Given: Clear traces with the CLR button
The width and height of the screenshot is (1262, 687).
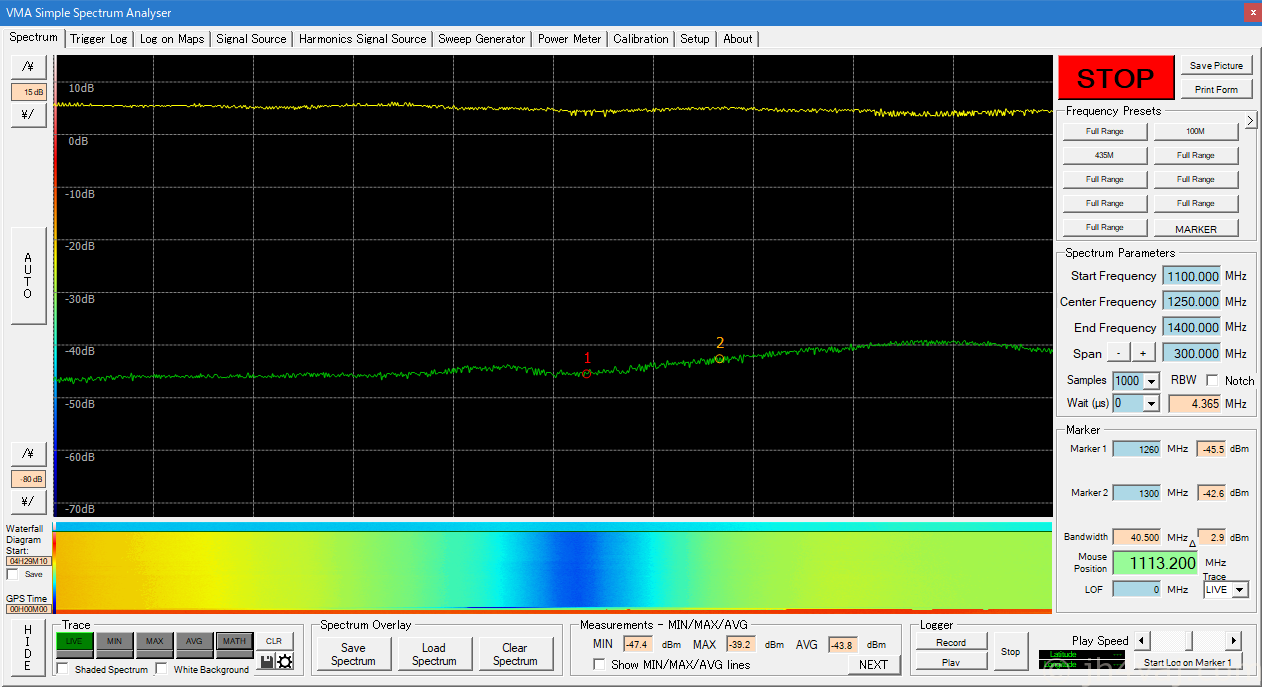Looking at the screenshot, I should (x=274, y=641).
